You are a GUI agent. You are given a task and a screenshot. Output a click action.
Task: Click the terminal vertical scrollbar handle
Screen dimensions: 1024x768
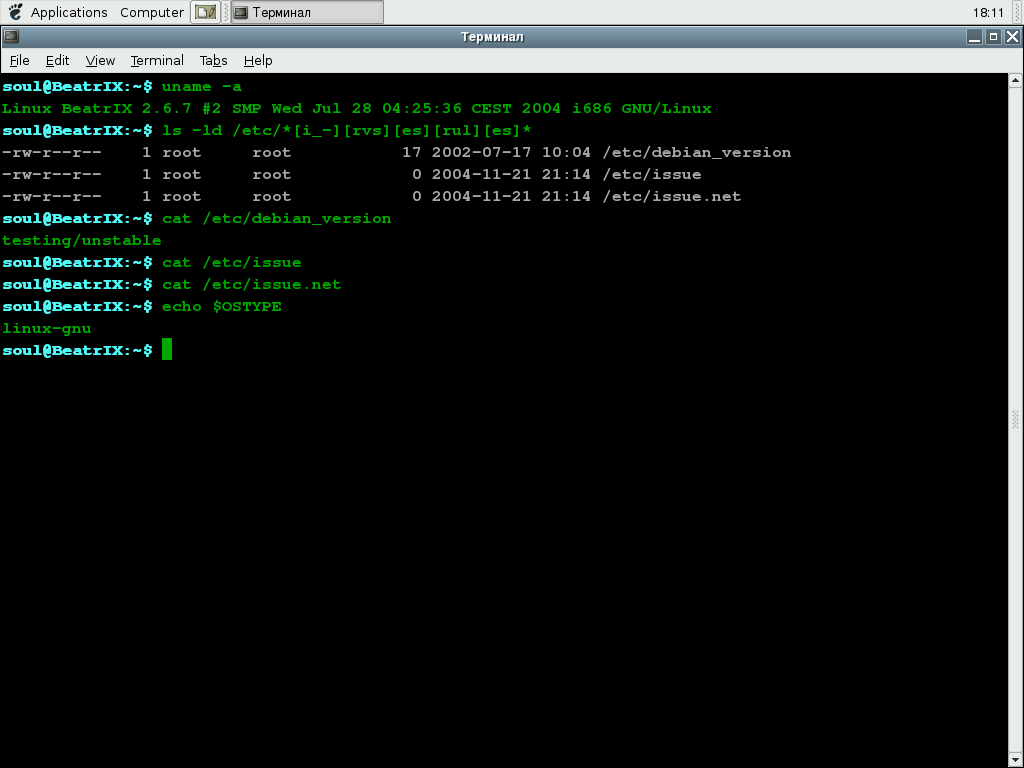pos(1016,419)
